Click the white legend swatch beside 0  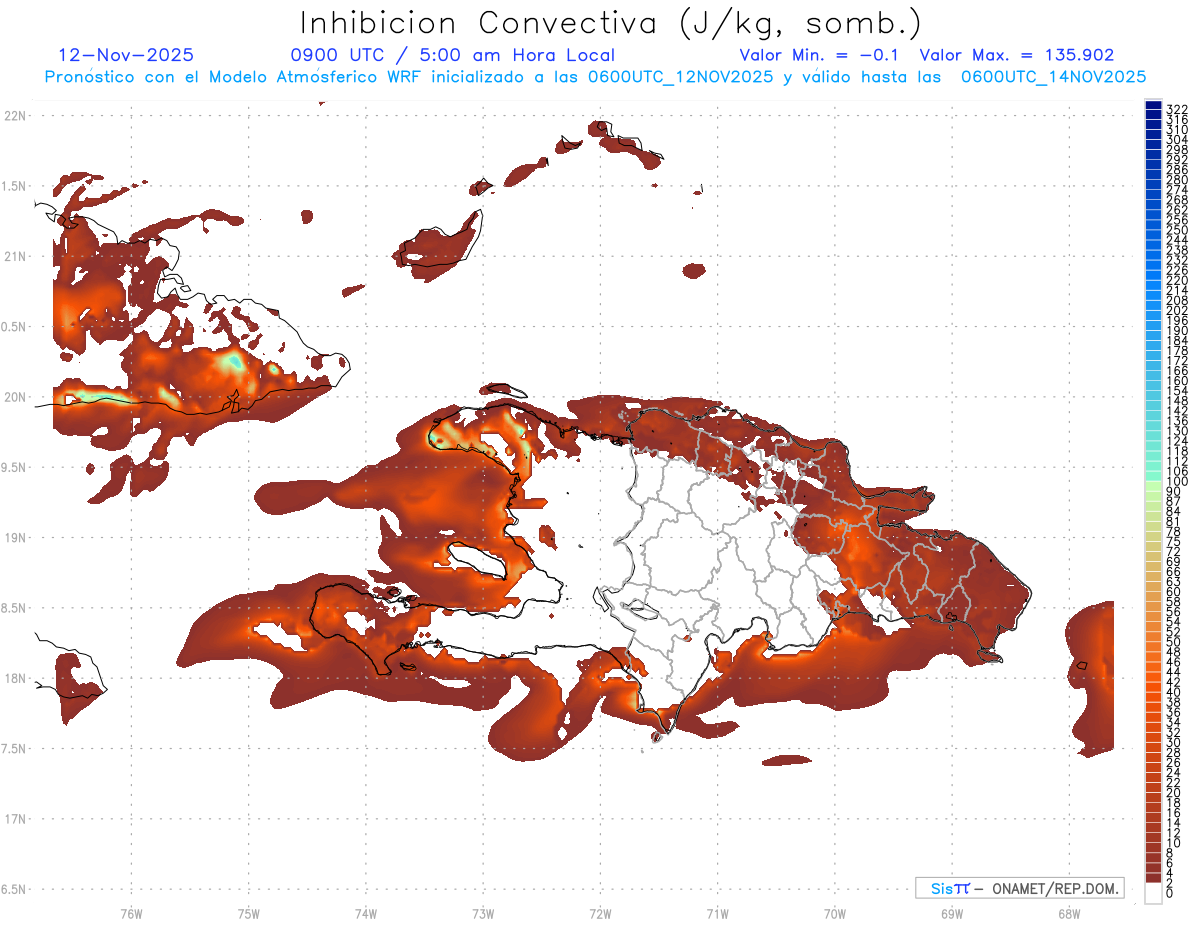pos(1153,893)
